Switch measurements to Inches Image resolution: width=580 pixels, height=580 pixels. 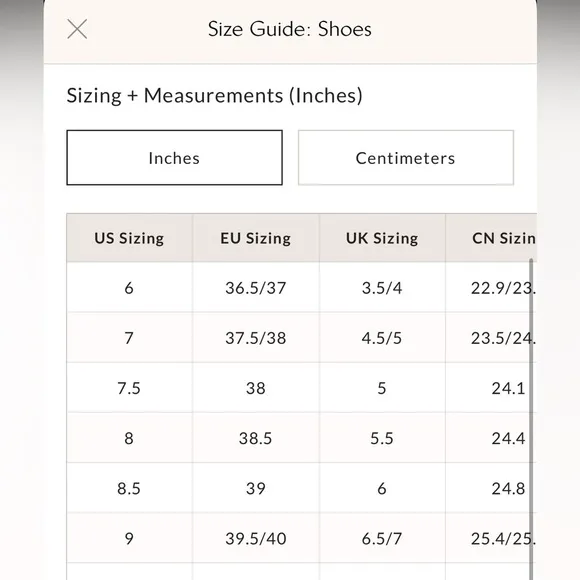pyautogui.click(x=175, y=158)
